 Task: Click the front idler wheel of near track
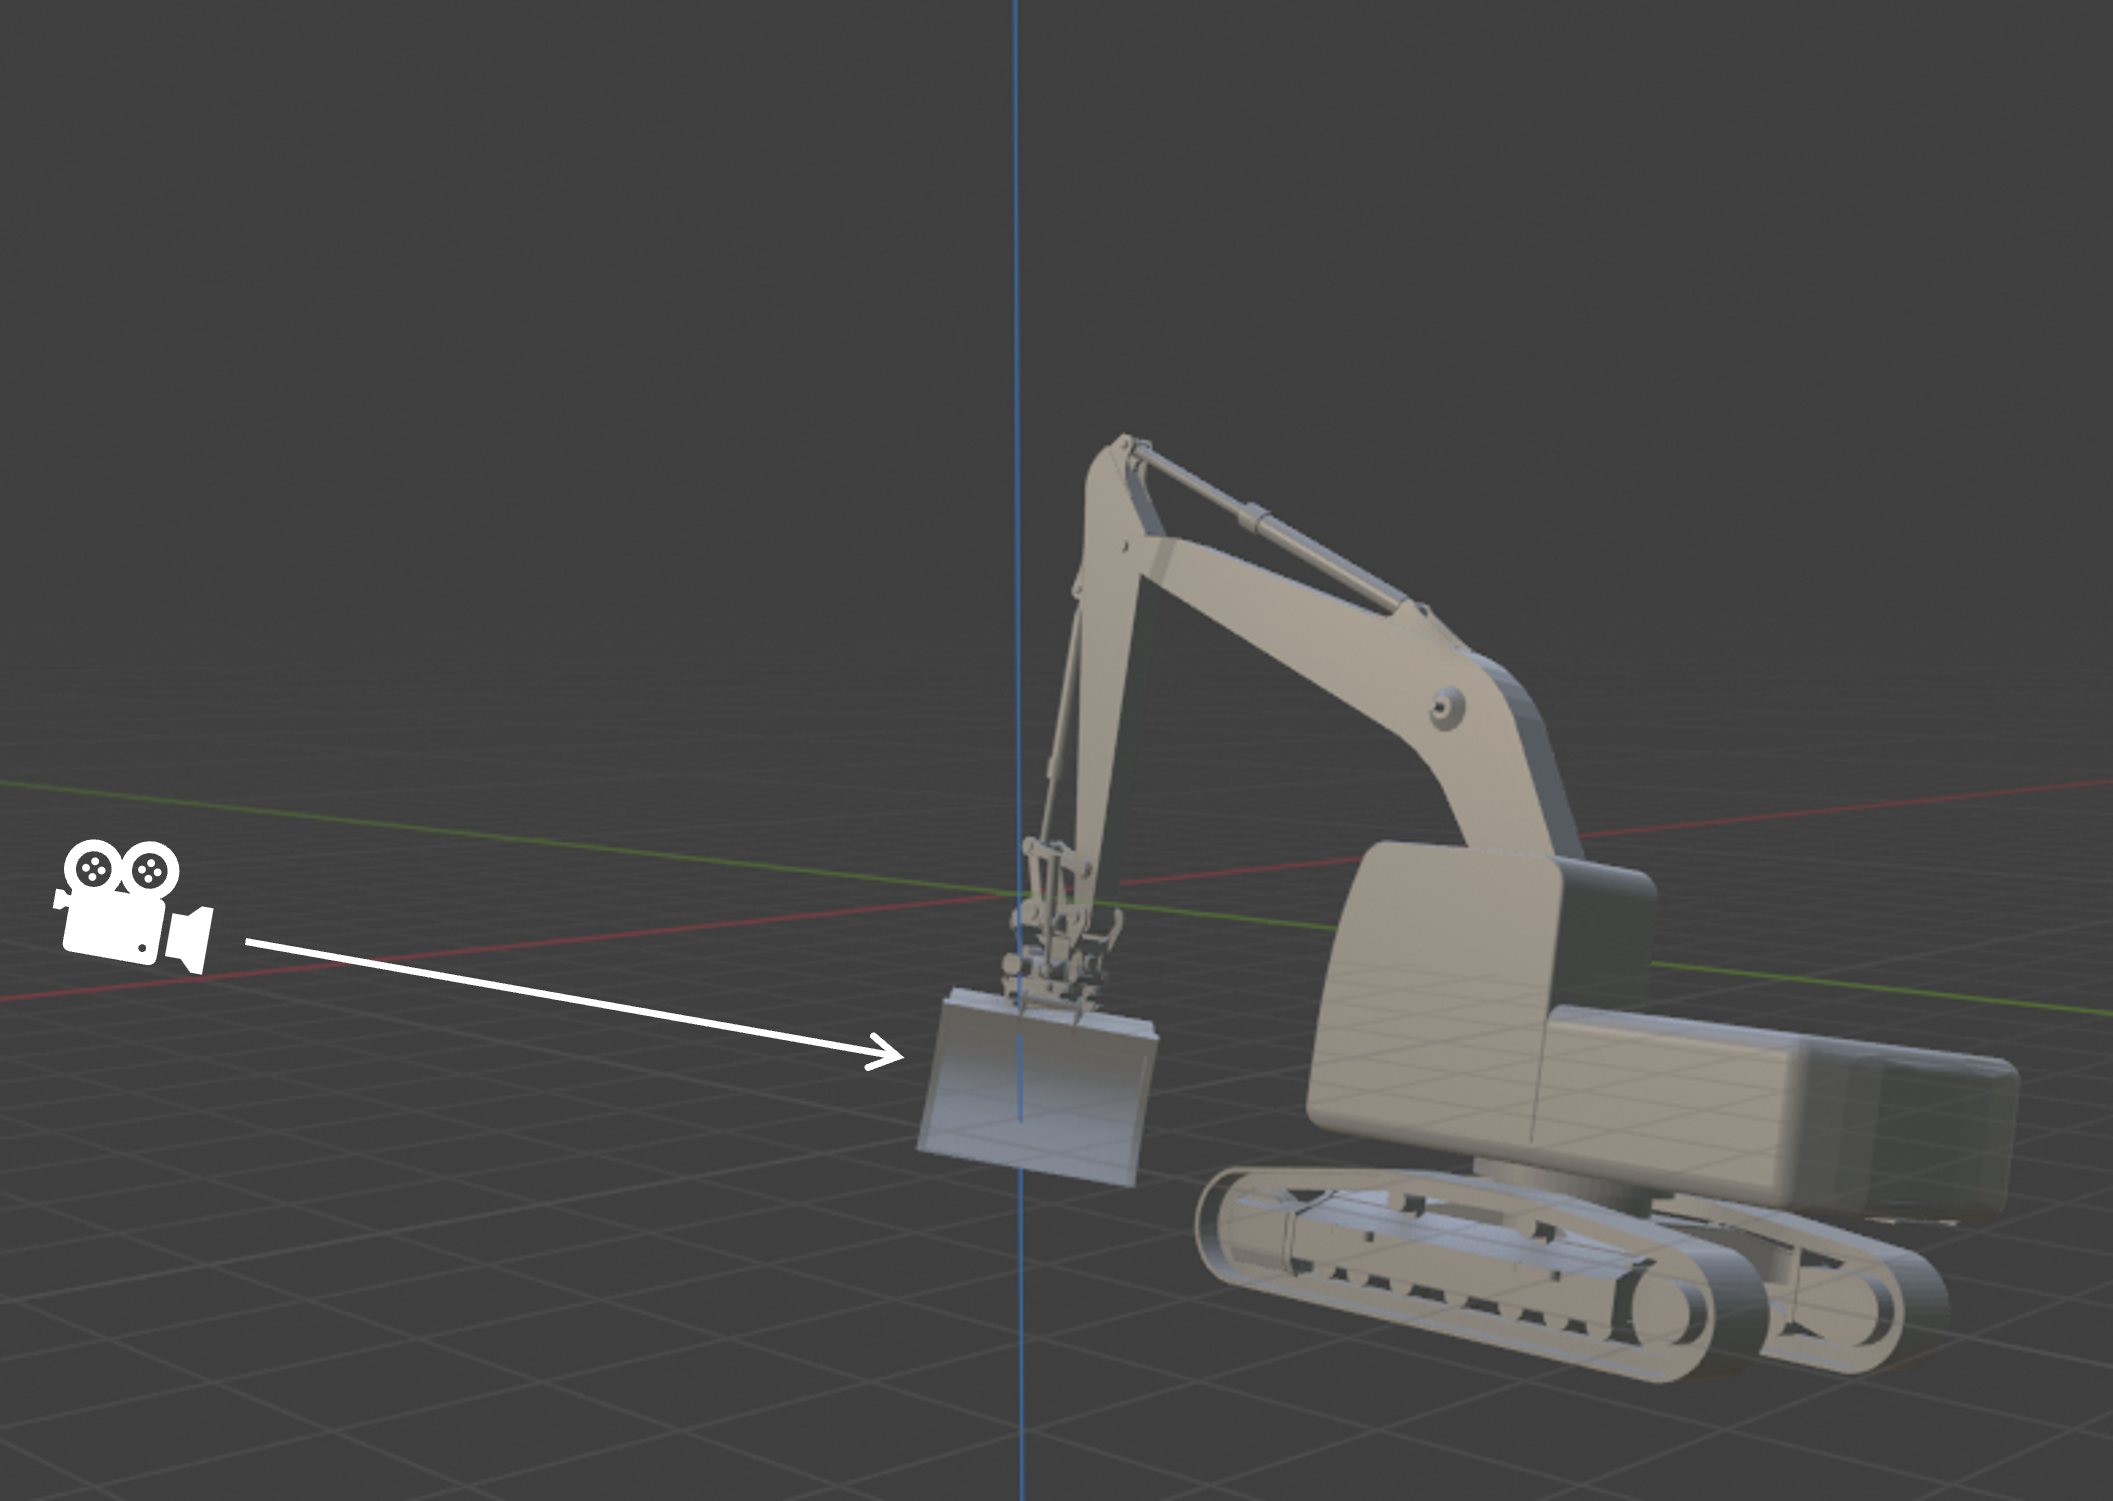(x=1662, y=1312)
